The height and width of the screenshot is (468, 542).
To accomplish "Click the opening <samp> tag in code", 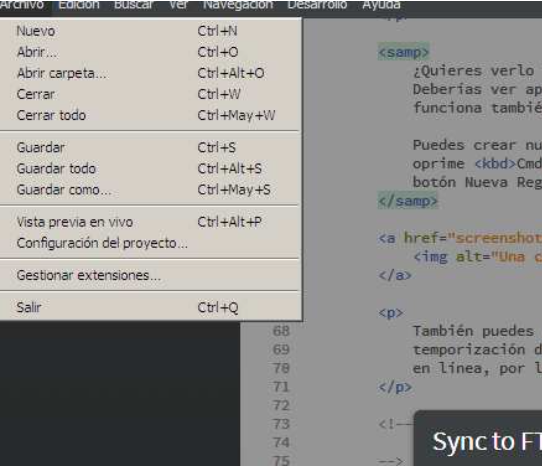I will click(x=403, y=52).
